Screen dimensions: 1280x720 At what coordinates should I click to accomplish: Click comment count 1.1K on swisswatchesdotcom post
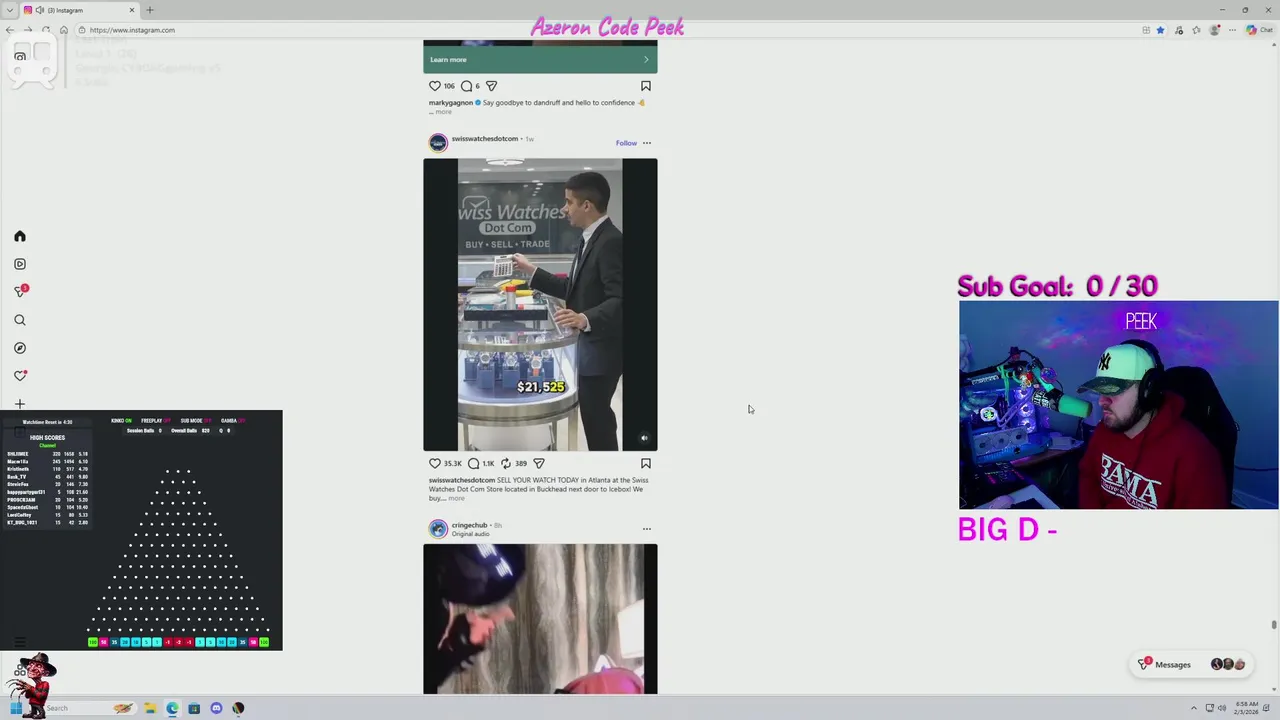pyautogui.click(x=488, y=463)
